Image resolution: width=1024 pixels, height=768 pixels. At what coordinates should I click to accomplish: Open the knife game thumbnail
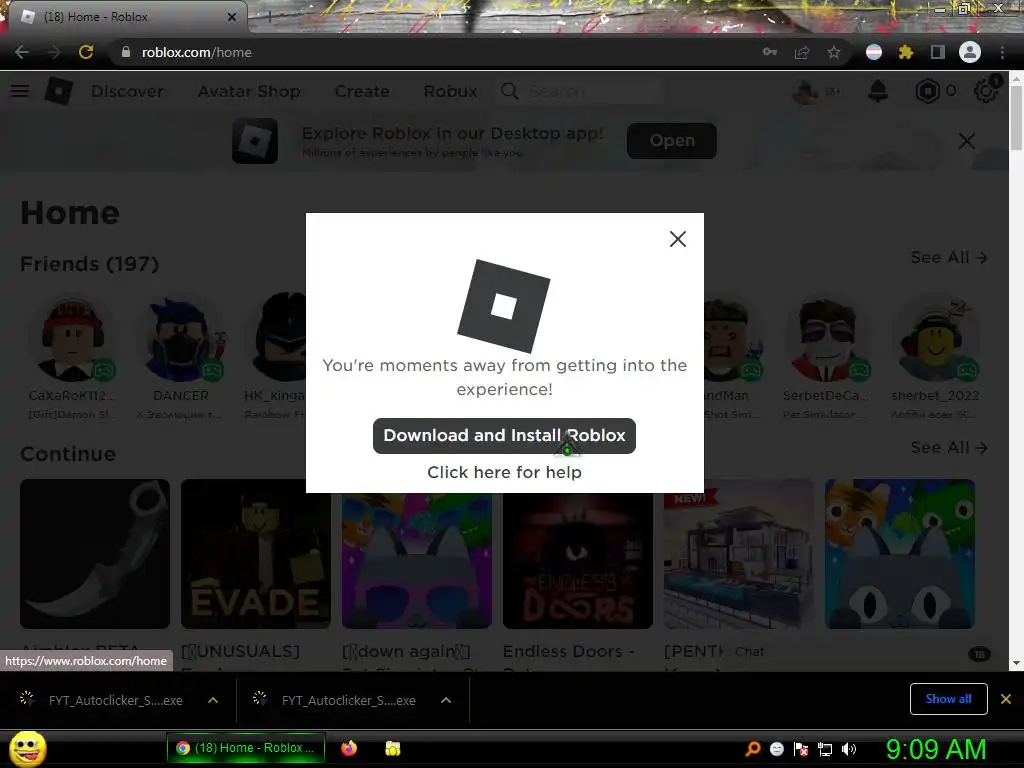(95, 554)
